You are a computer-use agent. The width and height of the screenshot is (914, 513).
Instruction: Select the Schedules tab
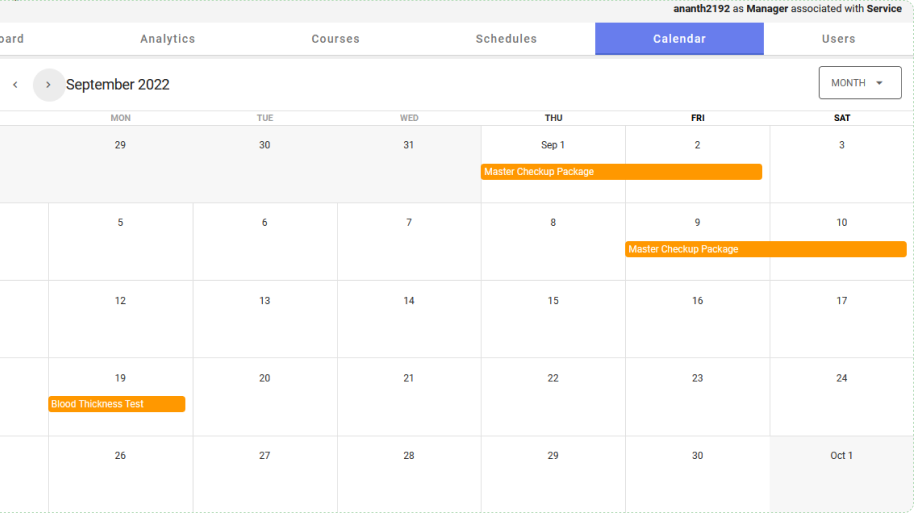506,39
